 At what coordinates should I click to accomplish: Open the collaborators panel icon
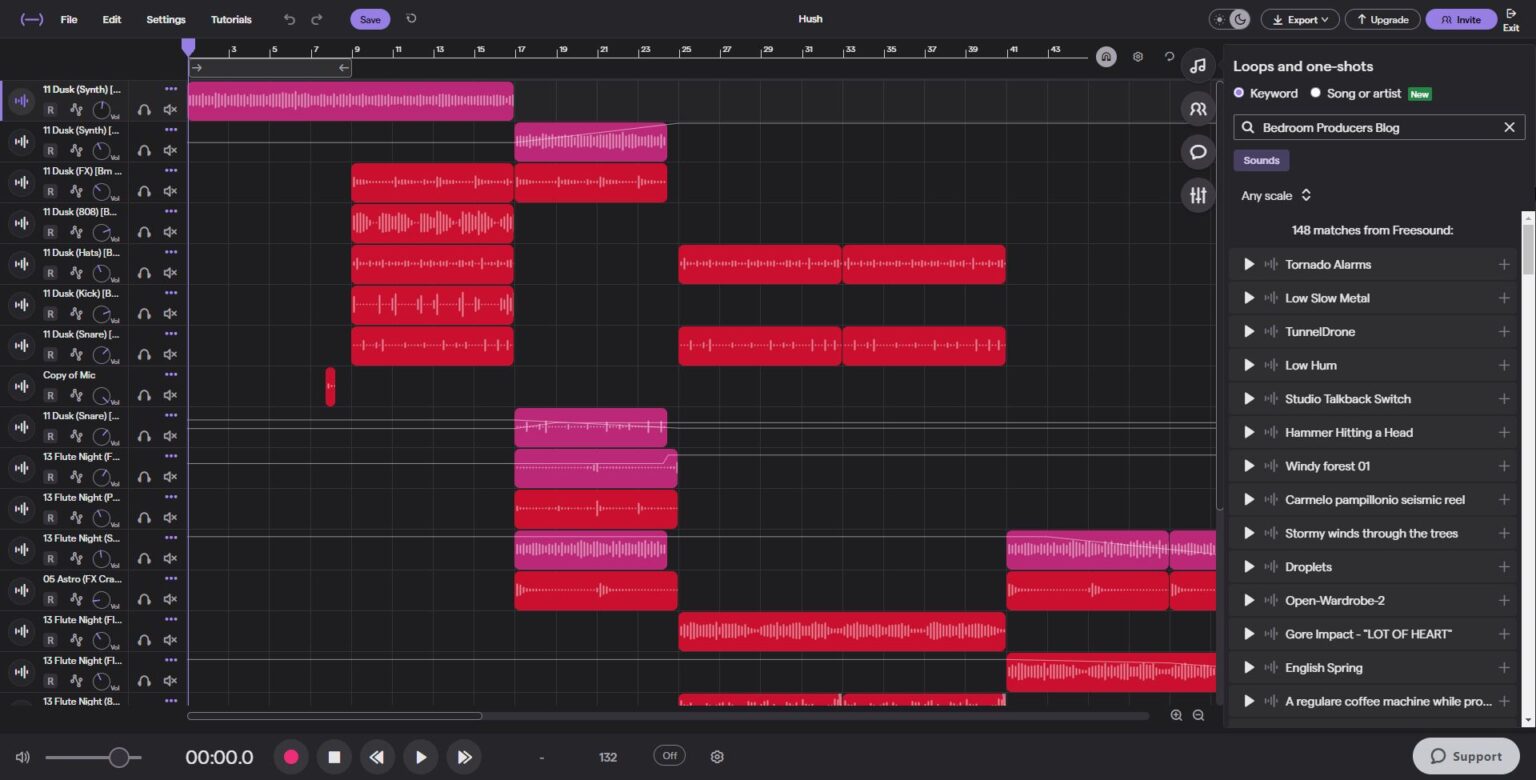pos(1198,108)
